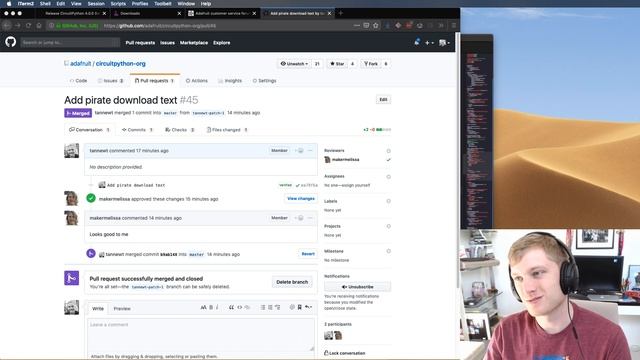Open options menu on makermelissa's comment
640x360 pixels.
(311, 218)
